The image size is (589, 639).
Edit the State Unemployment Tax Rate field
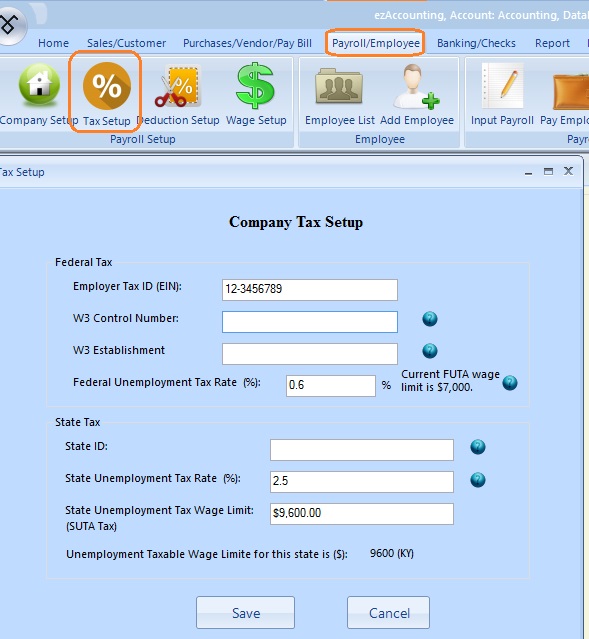pos(362,482)
